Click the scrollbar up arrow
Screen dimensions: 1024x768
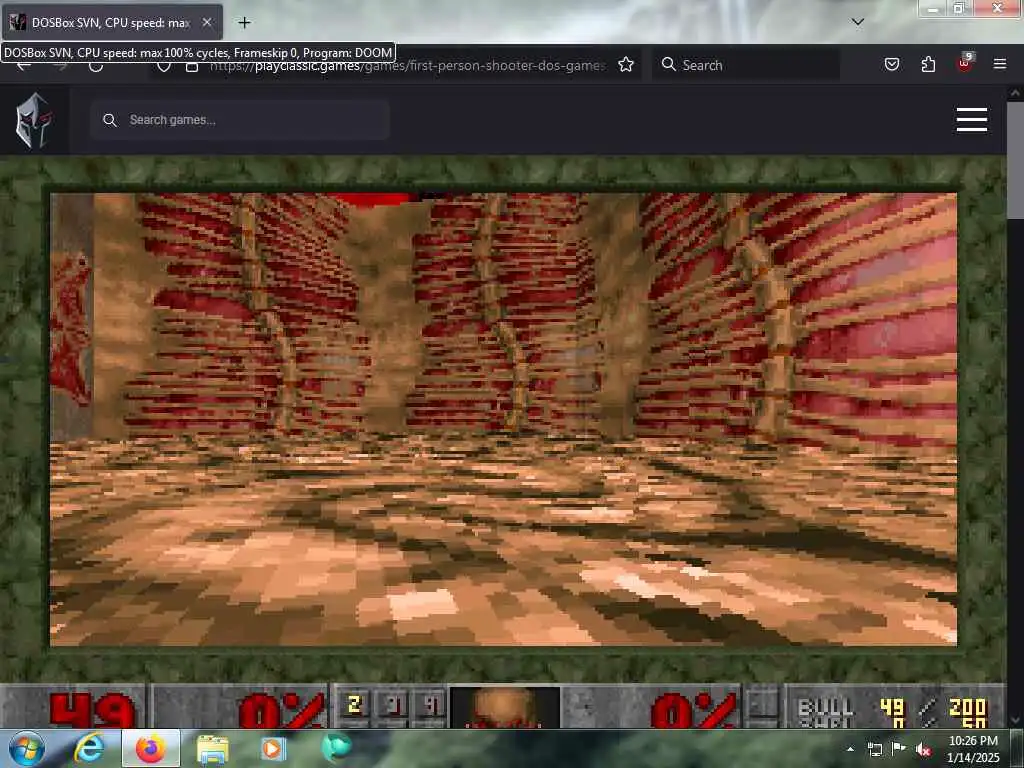pyautogui.click(x=1015, y=93)
